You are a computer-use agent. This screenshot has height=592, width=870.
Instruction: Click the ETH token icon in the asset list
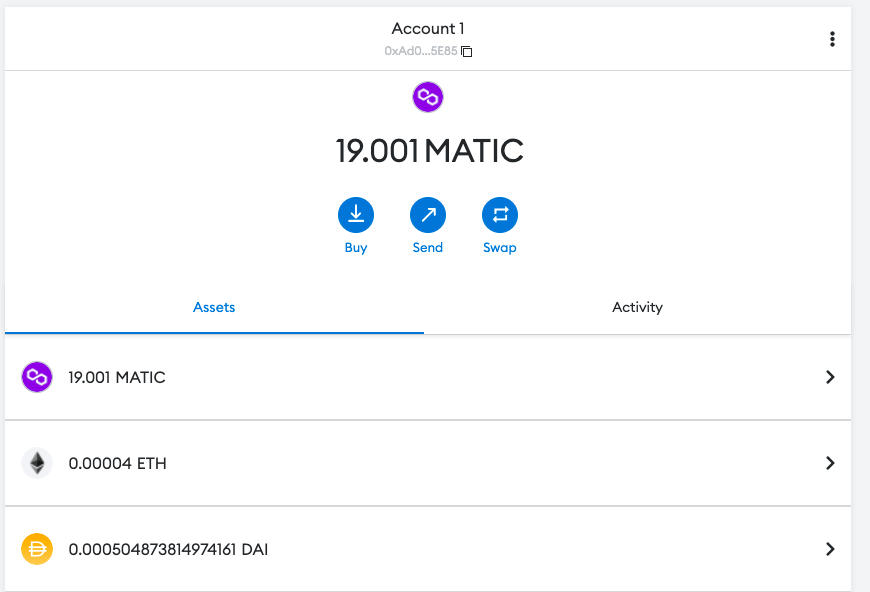coord(37,463)
